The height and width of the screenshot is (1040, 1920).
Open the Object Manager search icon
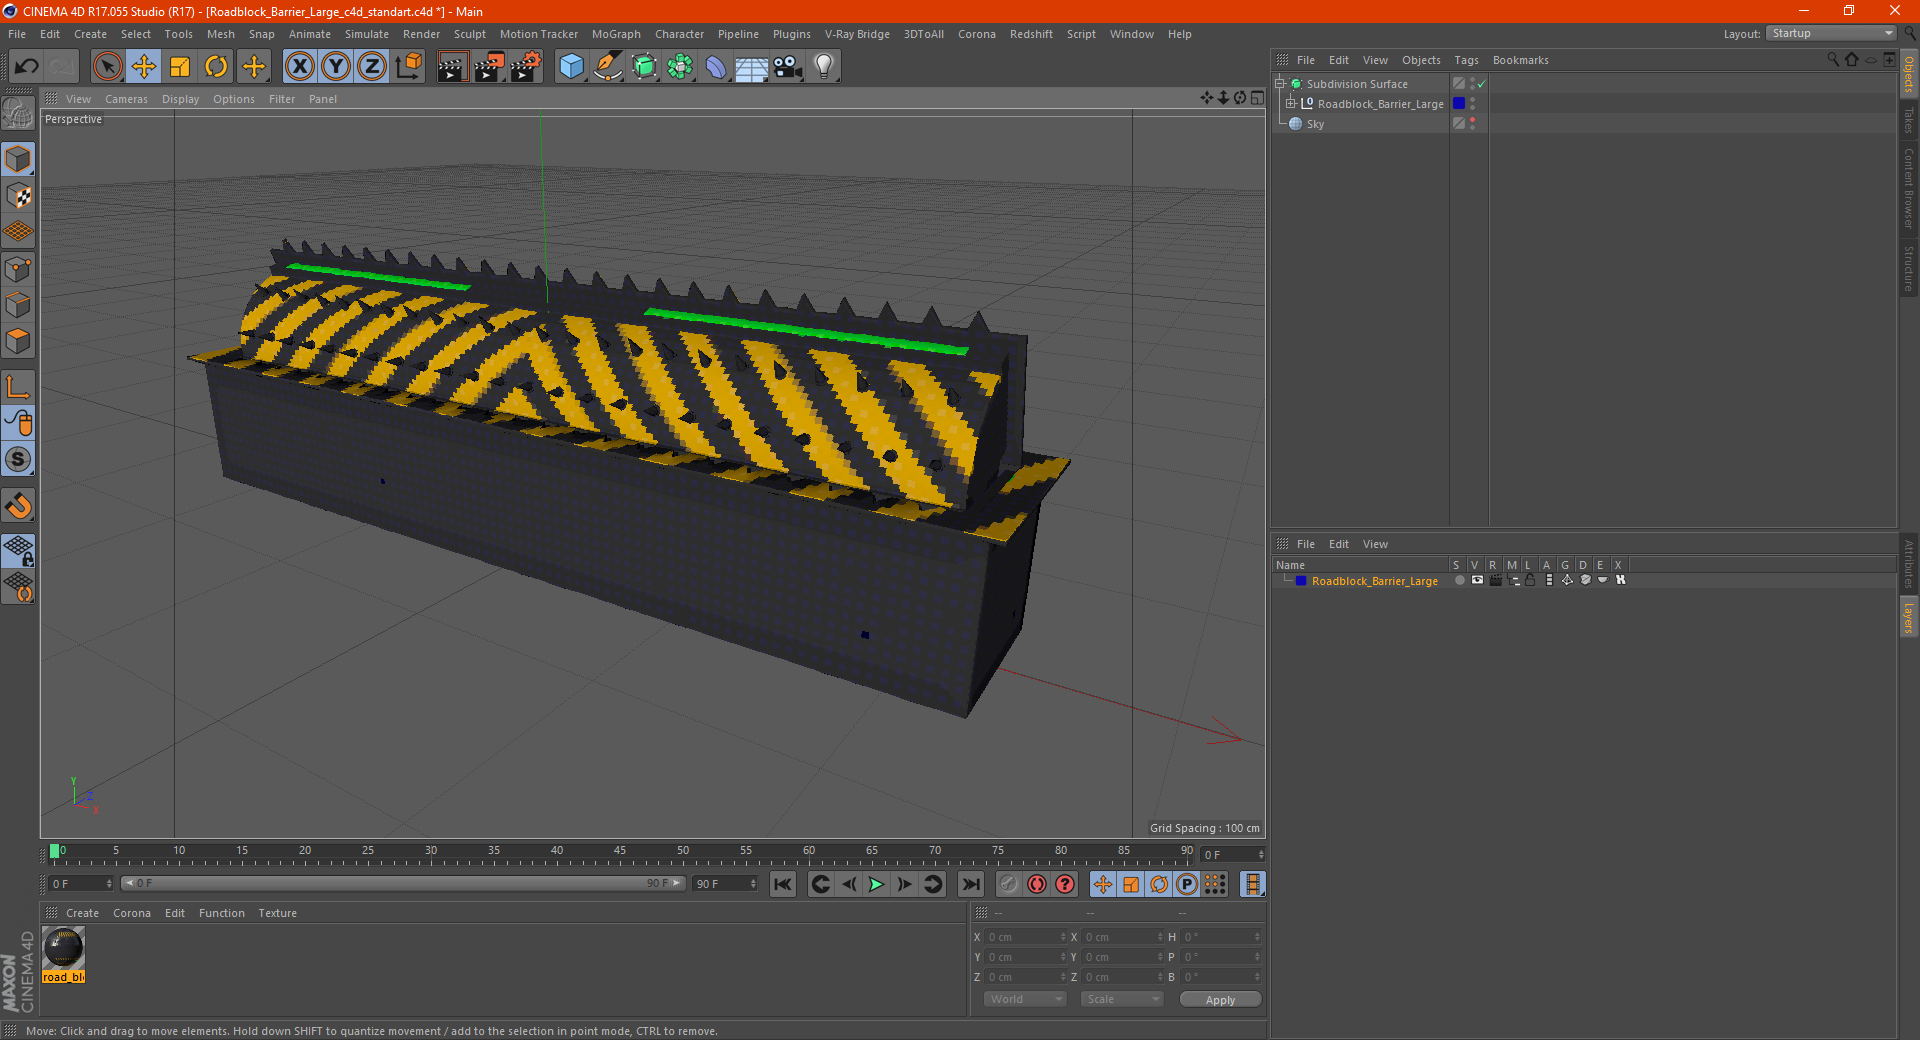click(x=1833, y=60)
